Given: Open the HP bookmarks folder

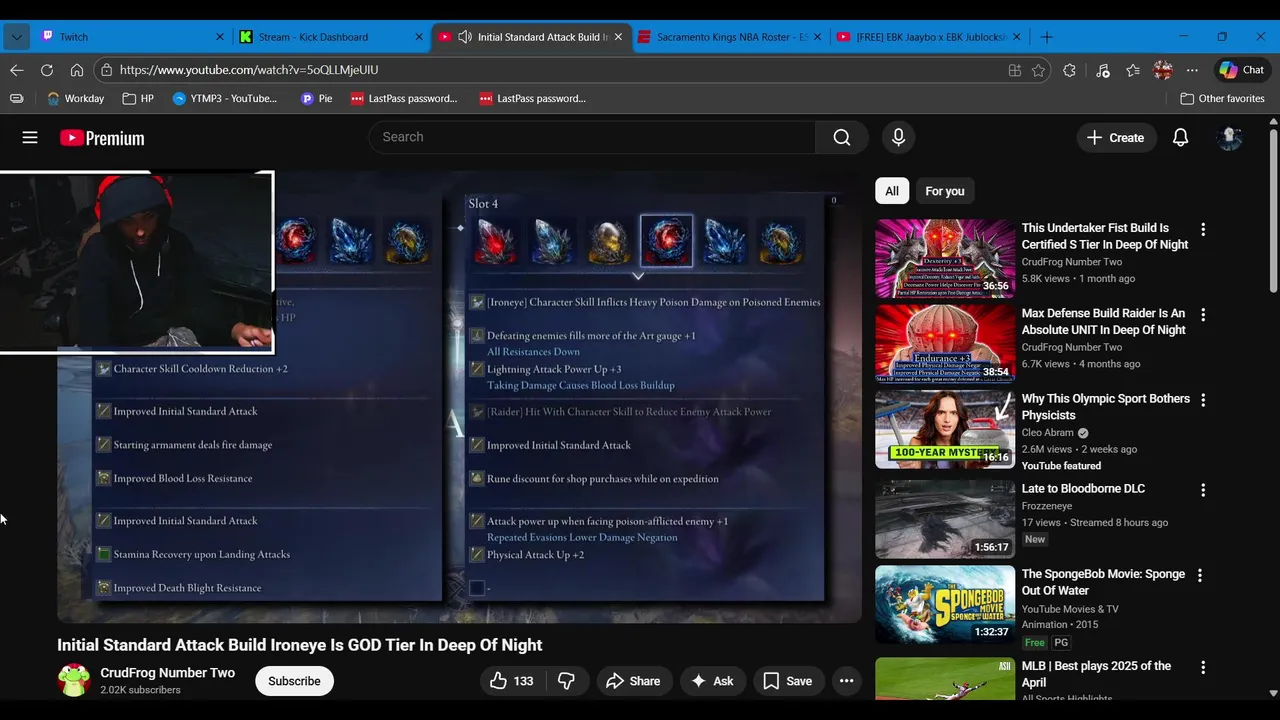Looking at the screenshot, I should (x=138, y=98).
